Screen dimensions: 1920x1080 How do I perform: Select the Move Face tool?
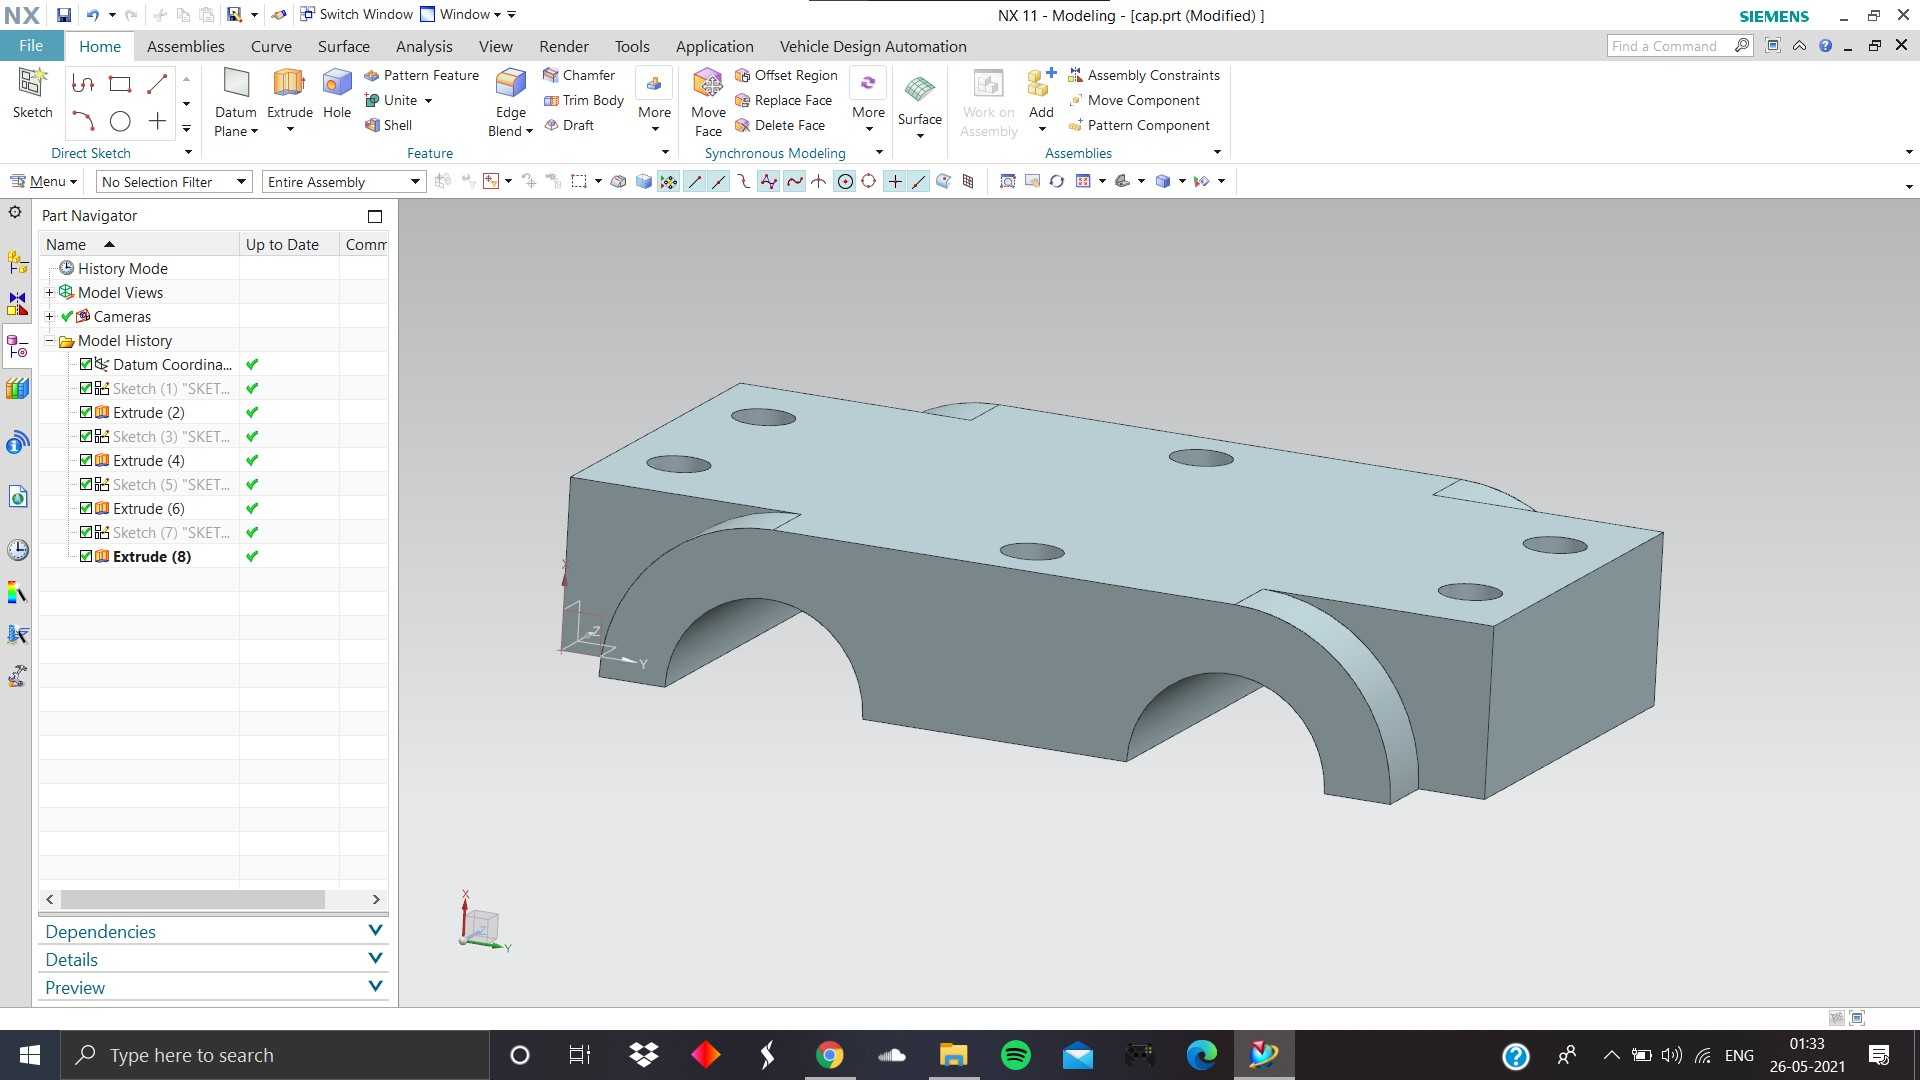(x=708, y=102)
